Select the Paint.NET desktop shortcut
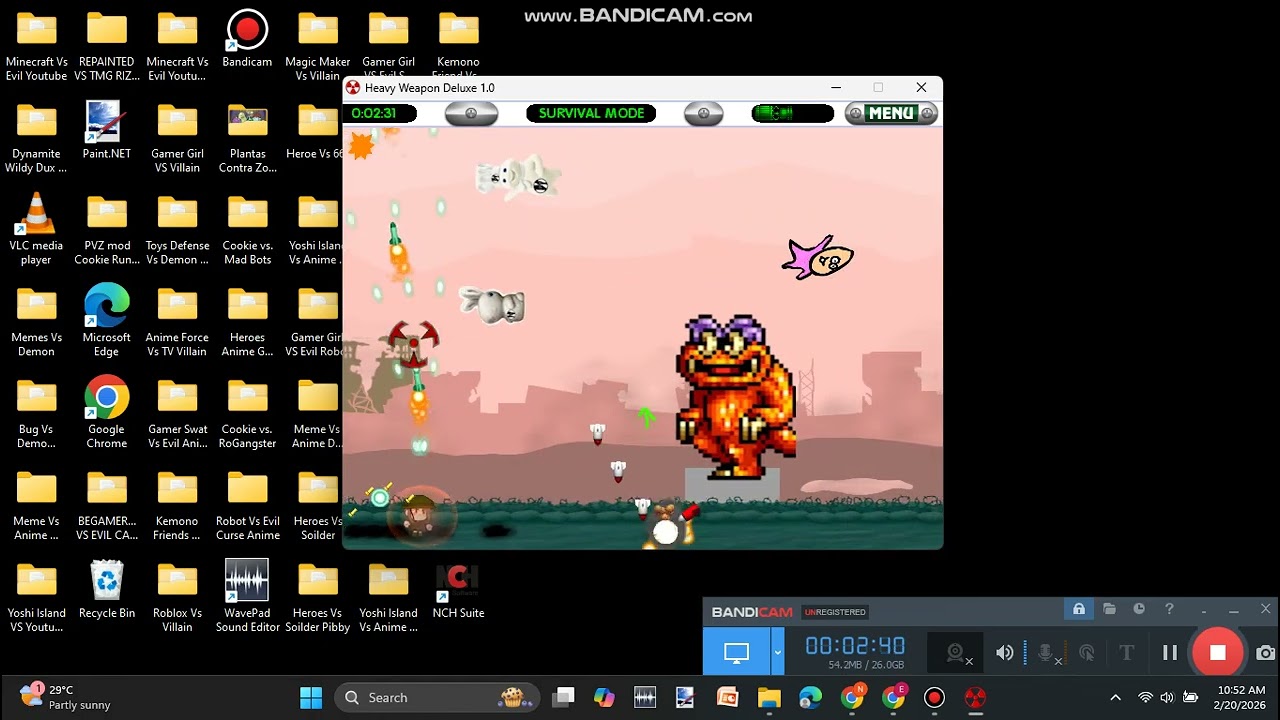This screenshot has width=1280, height=720. point(107,131)
